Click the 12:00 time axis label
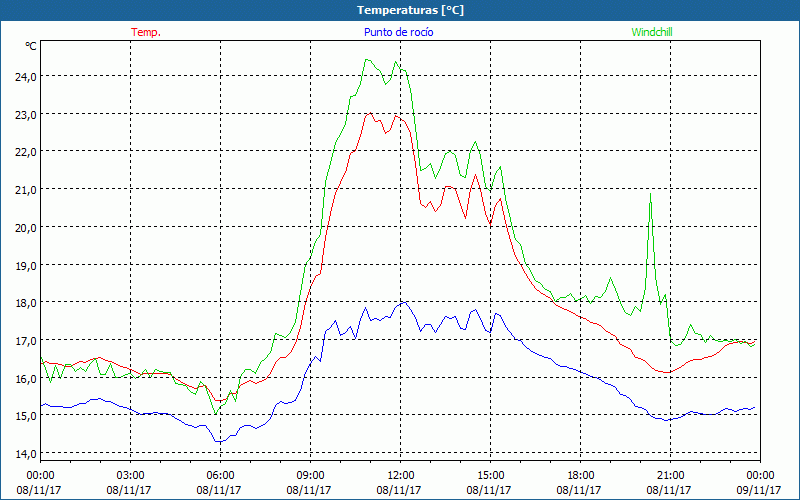This screenshot has width=800, height=500. (400, 475)
